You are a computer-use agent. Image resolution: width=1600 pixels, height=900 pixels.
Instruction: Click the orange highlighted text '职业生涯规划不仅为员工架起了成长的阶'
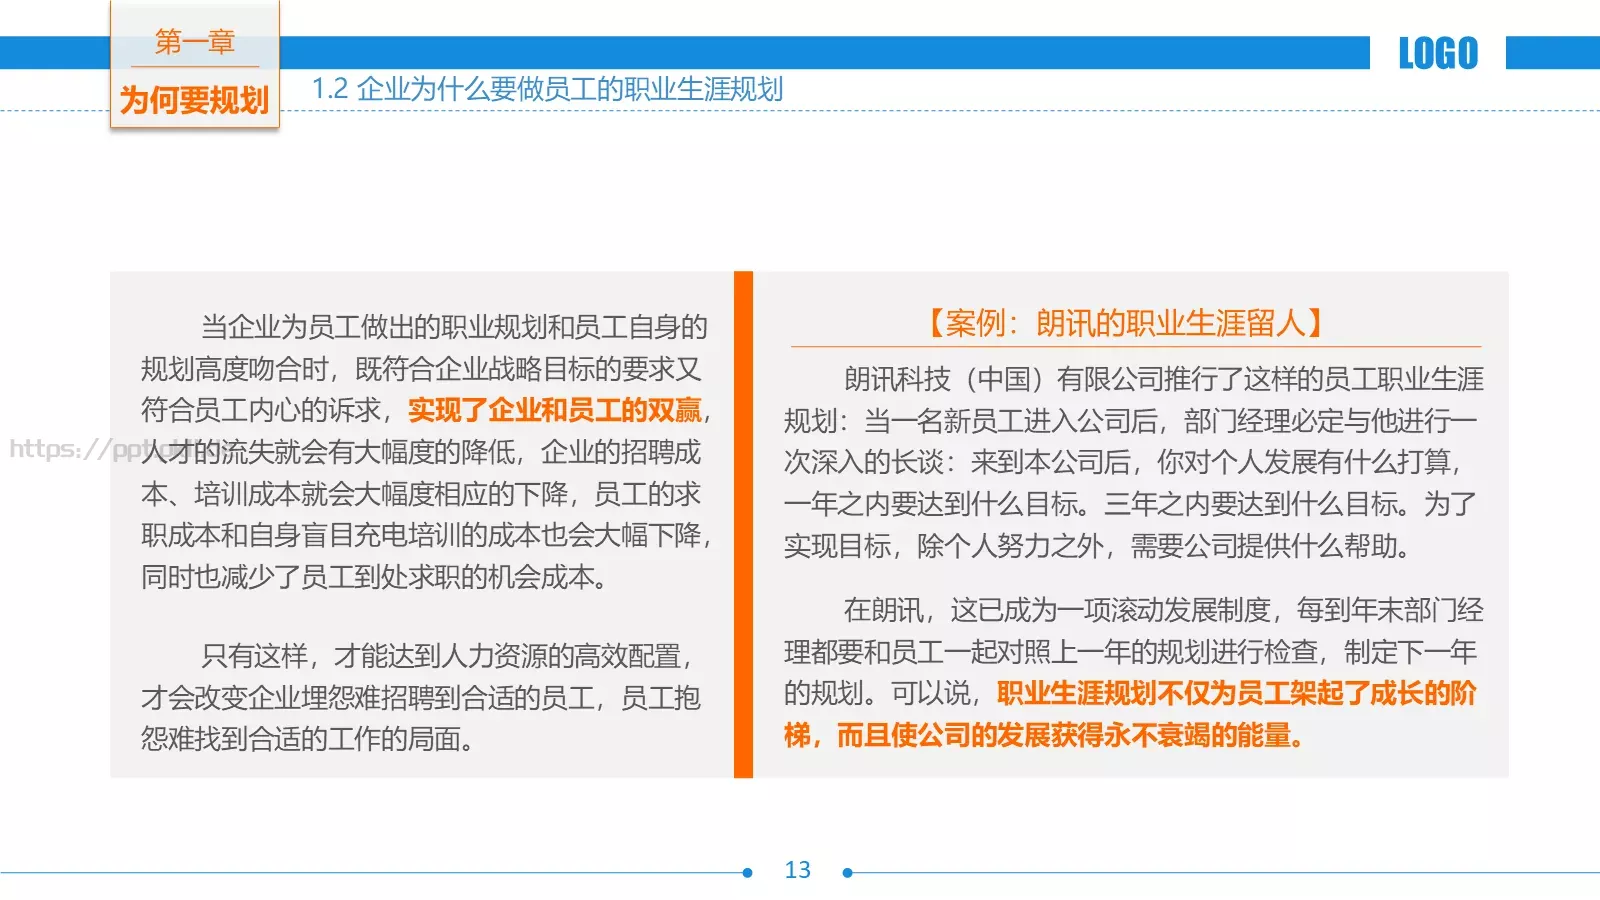coord(1237,693)
